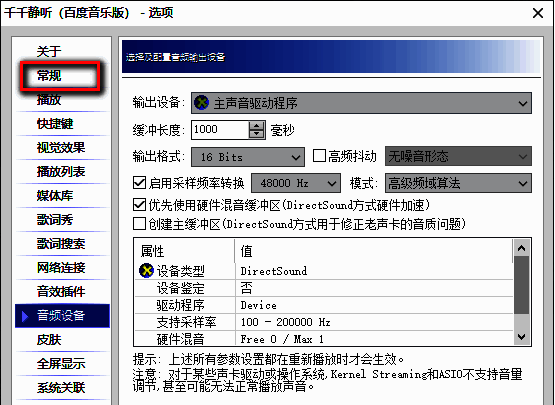Viewport: 555px width, 405px height.
Task: Select the 设备鉴定 property row
Action: click(x=324, y=289)
